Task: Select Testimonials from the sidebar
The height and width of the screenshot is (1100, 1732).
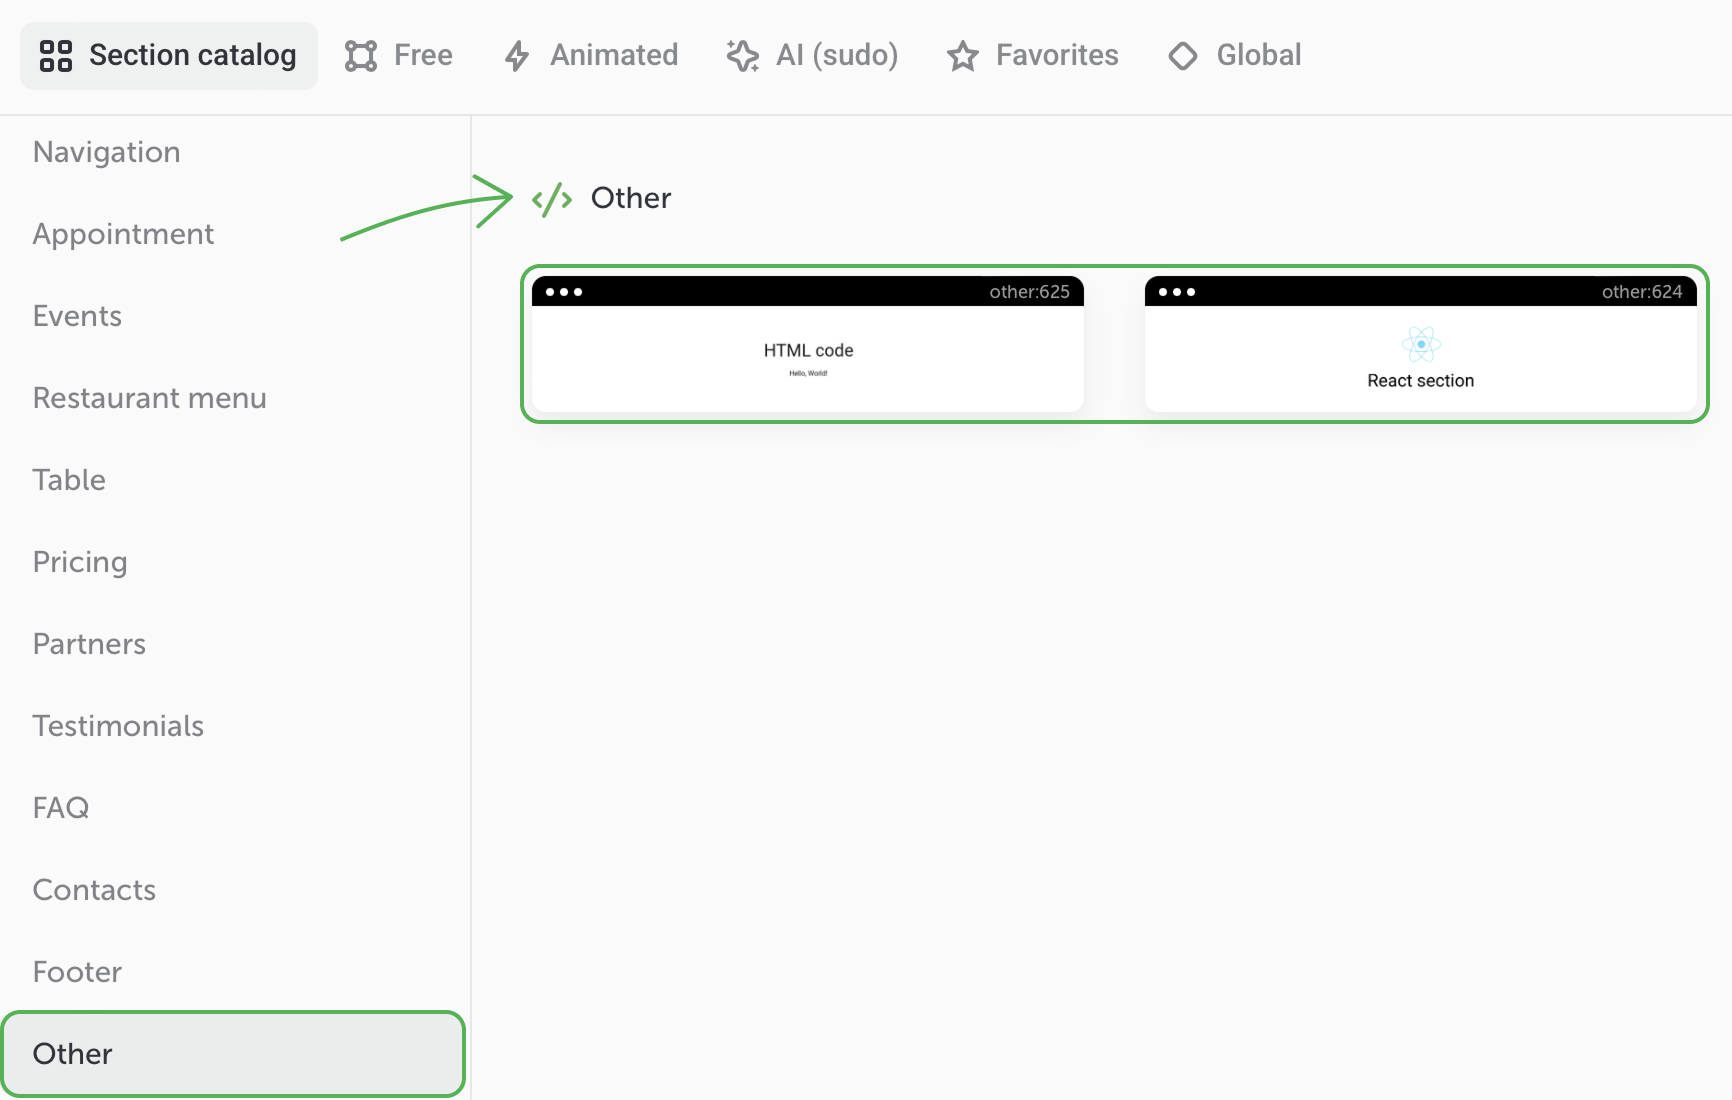Action: click(x=118, y=726)
